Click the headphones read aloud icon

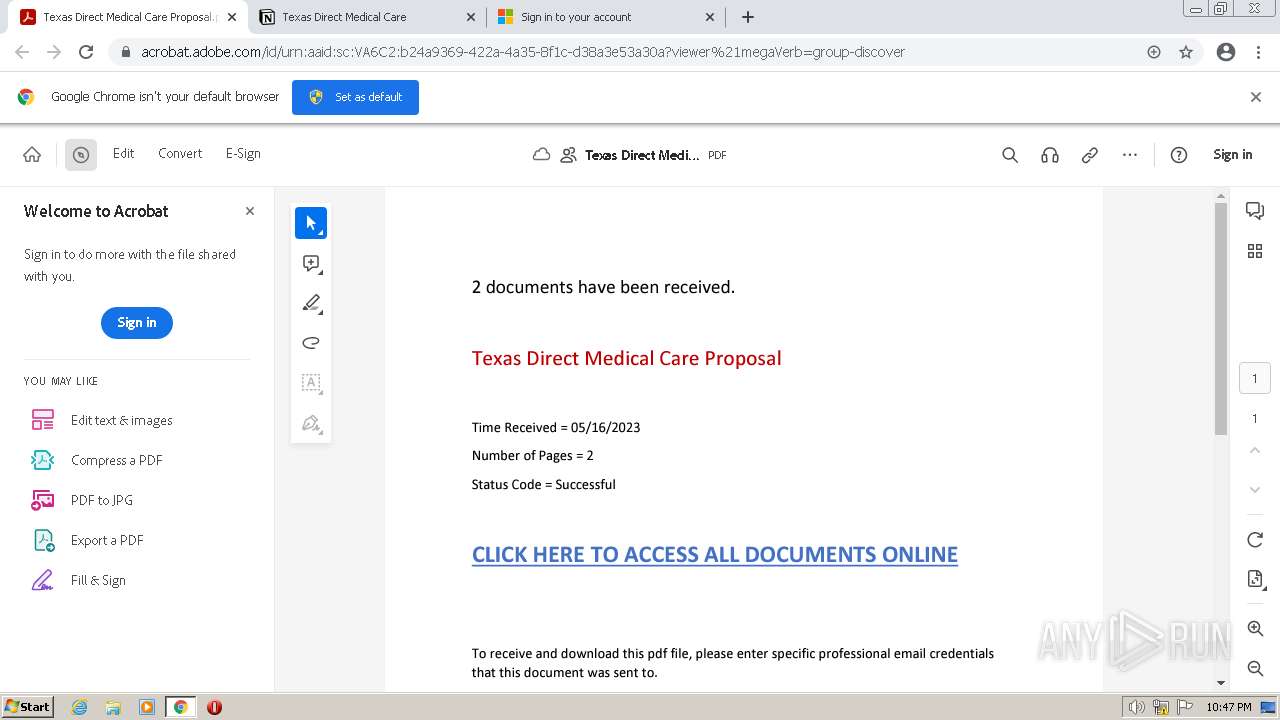(1050, 155)
